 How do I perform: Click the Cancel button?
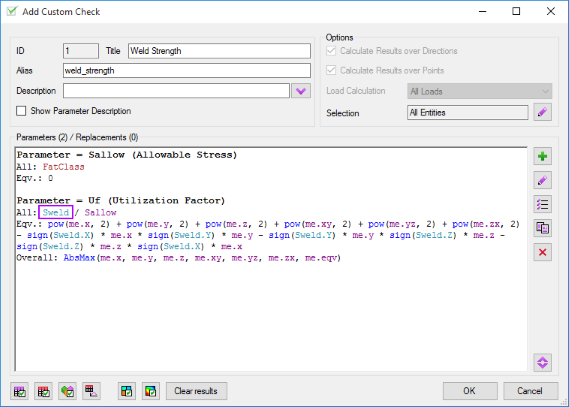pyautogui.click(x=530, y=391)
